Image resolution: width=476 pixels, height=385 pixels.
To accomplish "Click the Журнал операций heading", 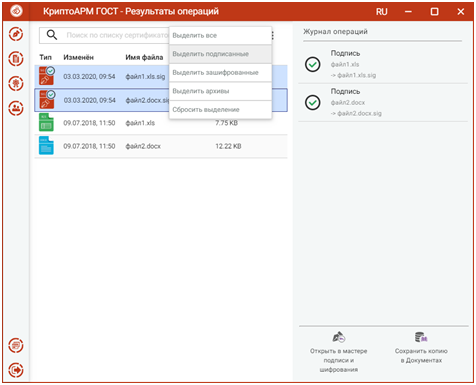I will pos(335,32).
